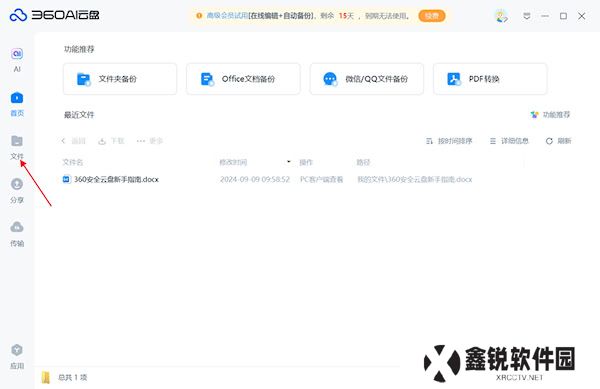Open the 更多 more options menu

[150, 141]
